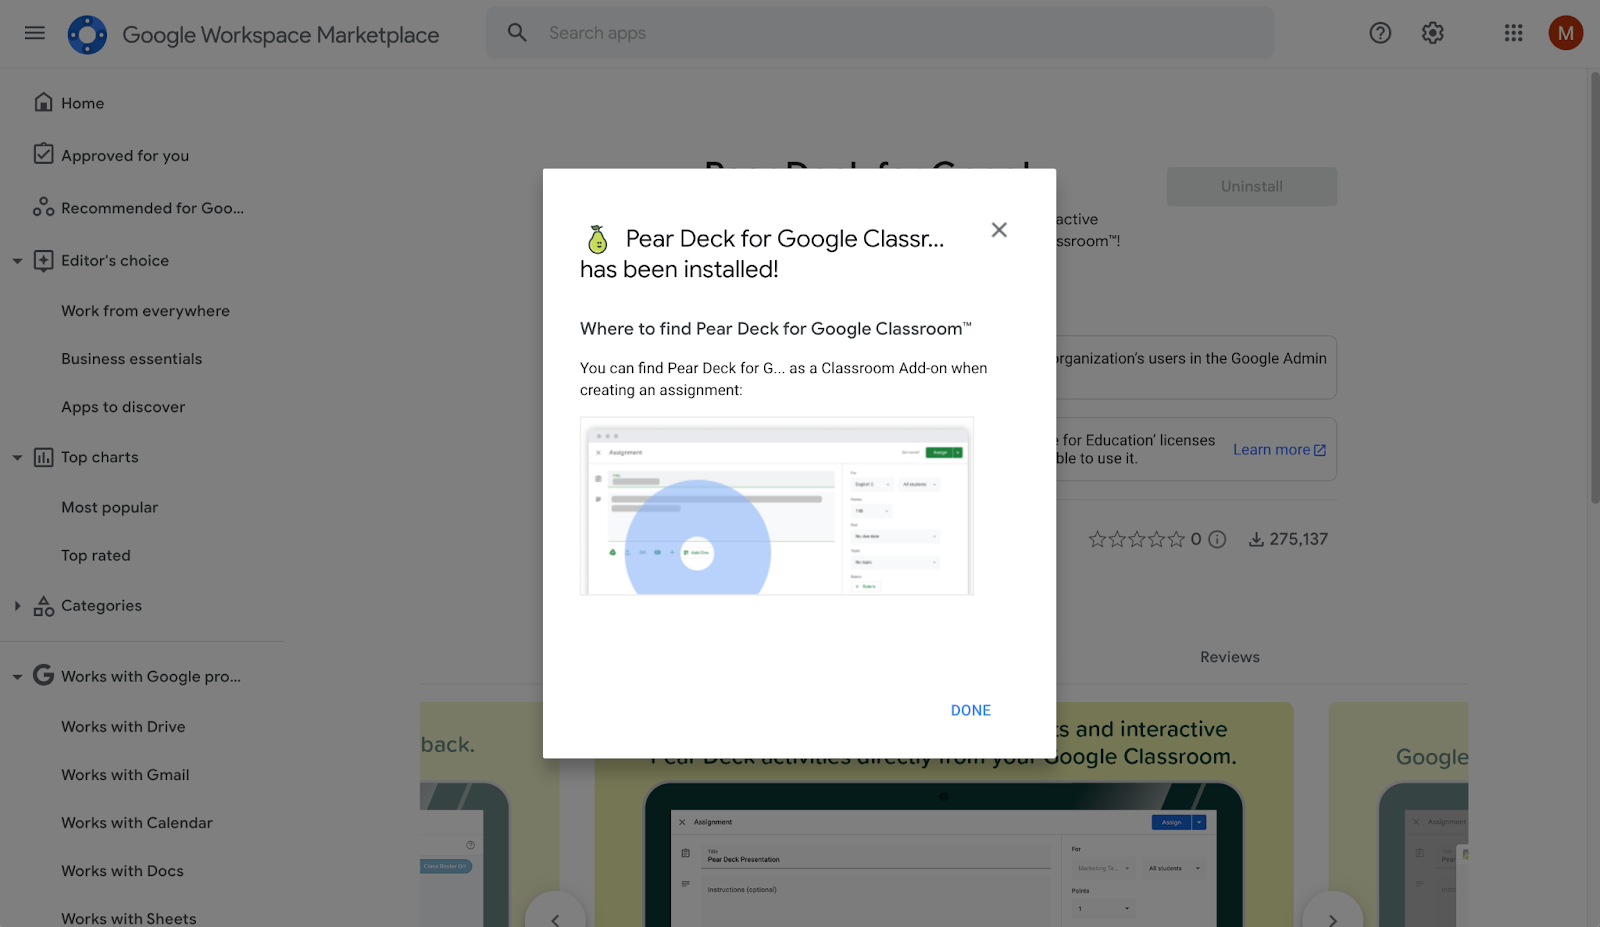The image size is (1600, 927).
Task: Select Apps to discover in the sidebar
Action: click(122, 406)
